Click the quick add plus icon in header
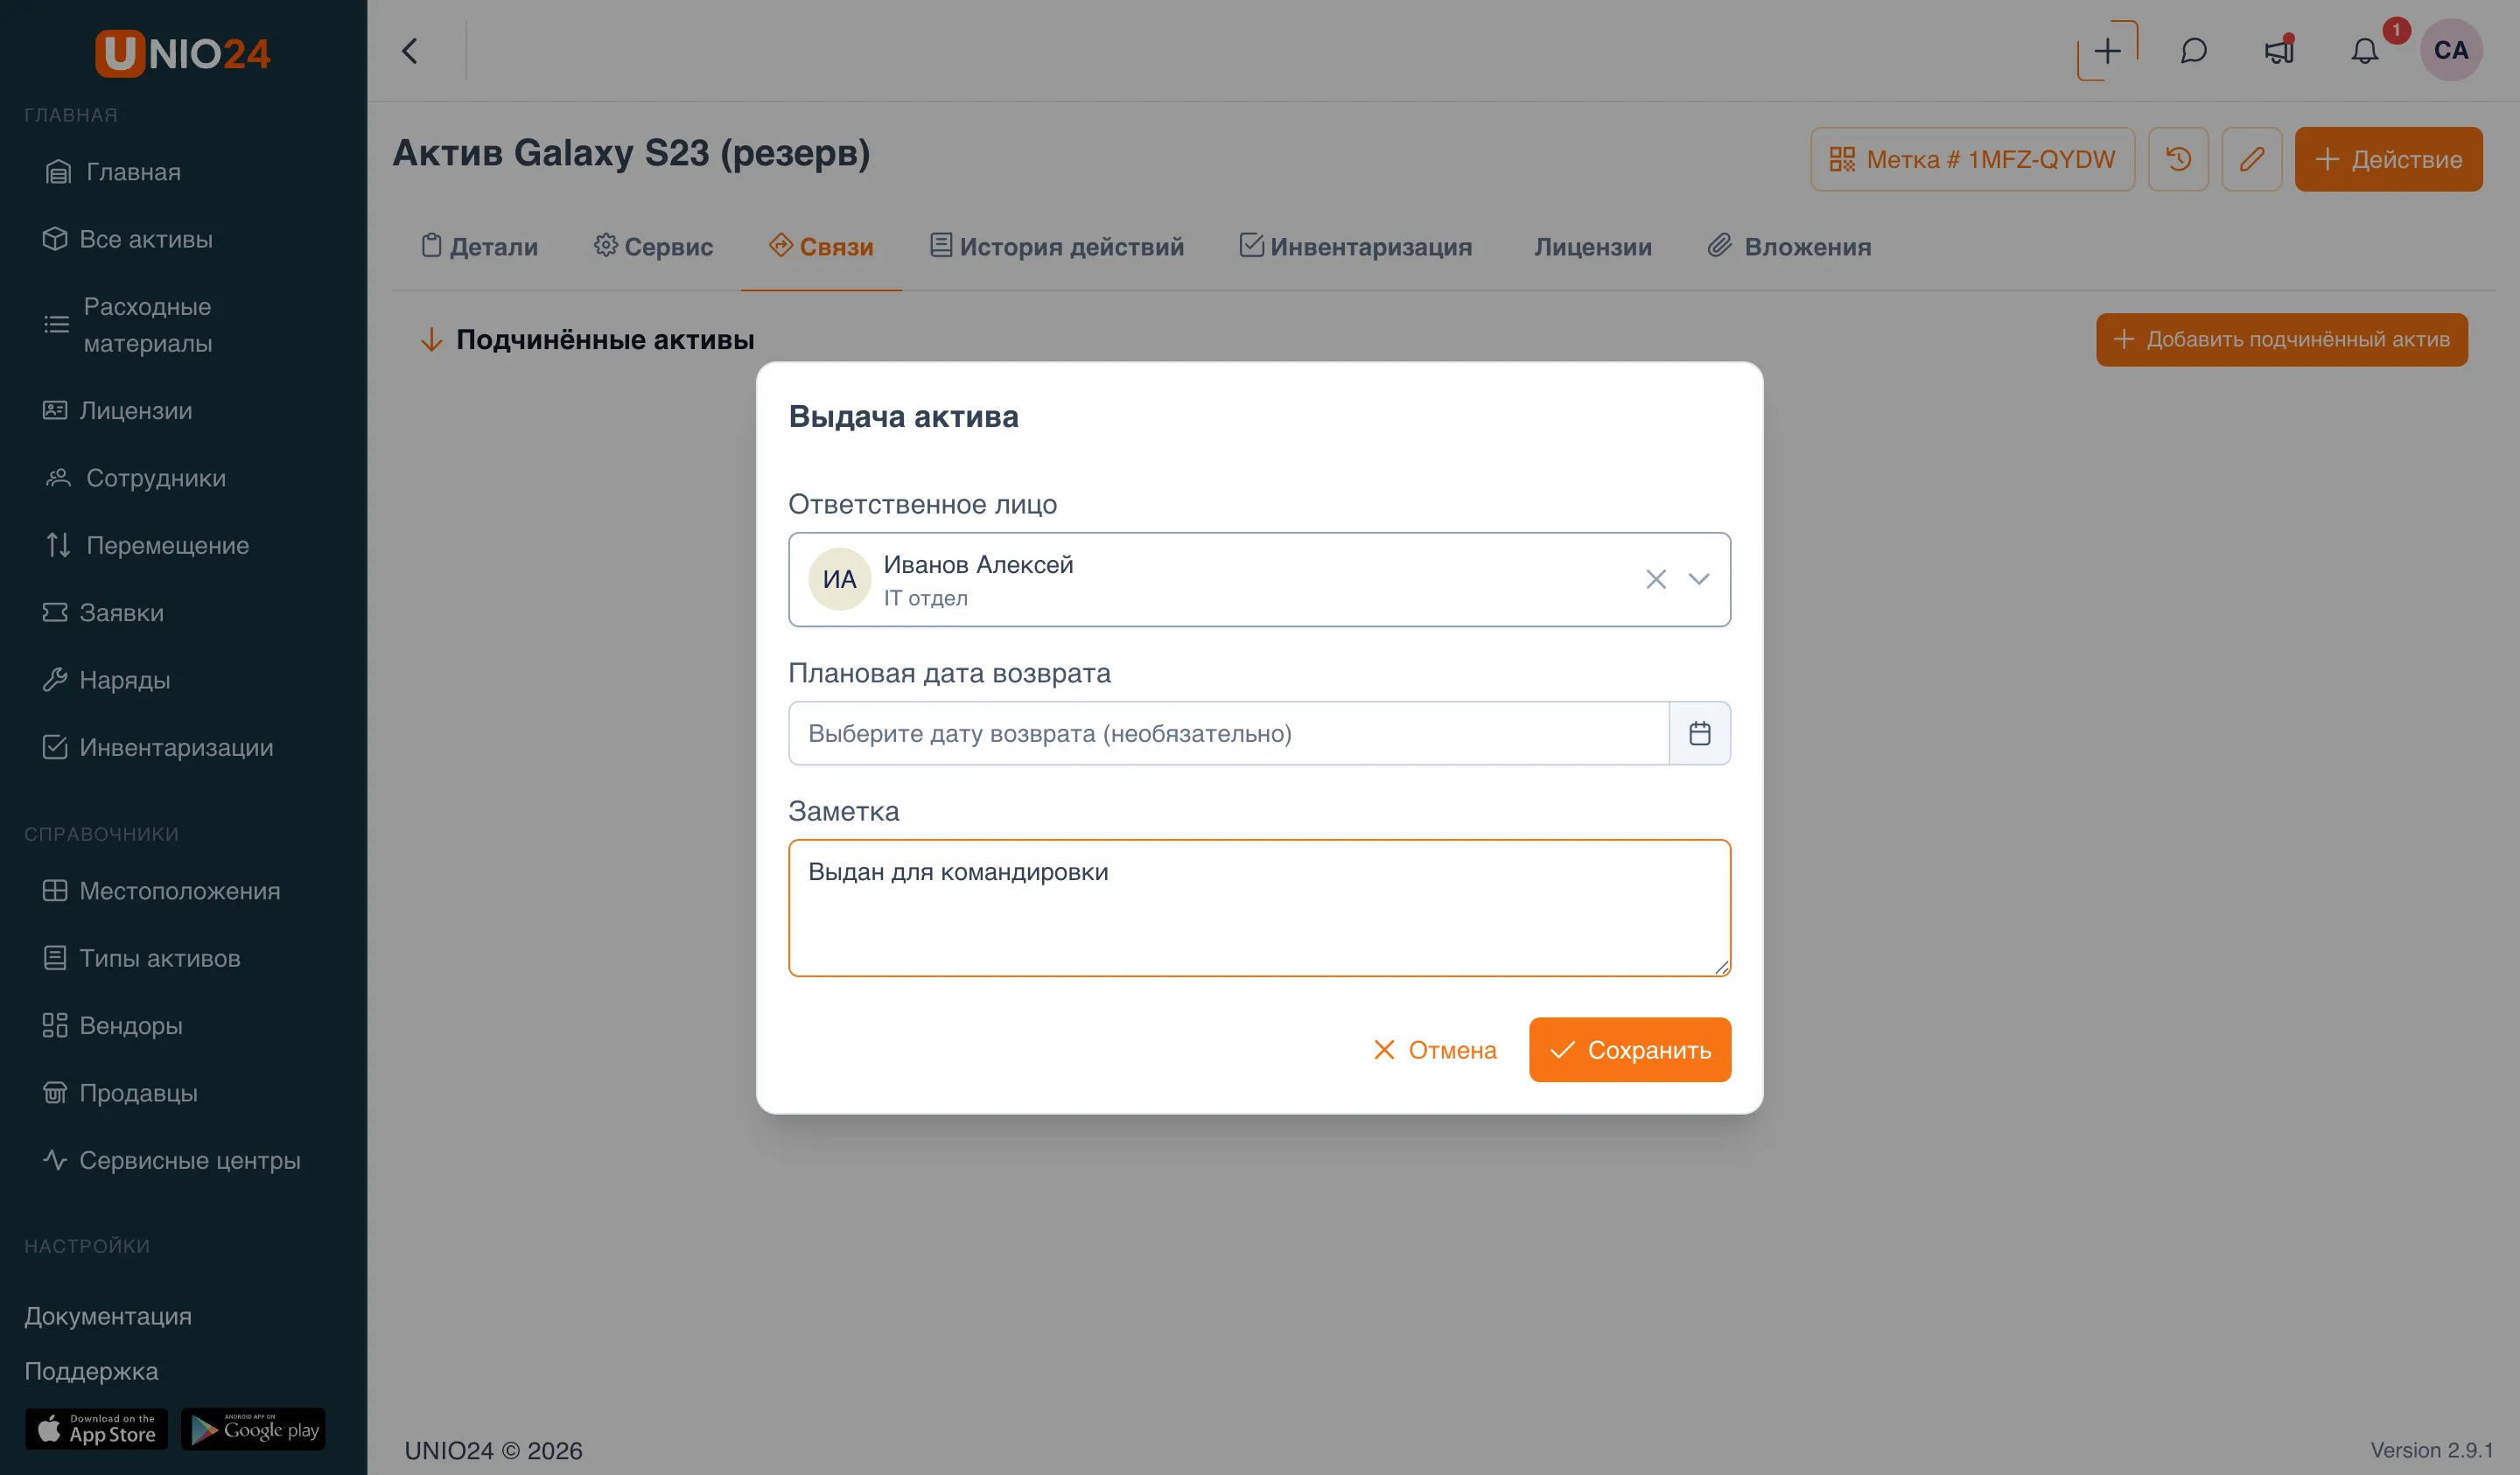The image size is (2520, 1475). click(x=2107, y=51)
